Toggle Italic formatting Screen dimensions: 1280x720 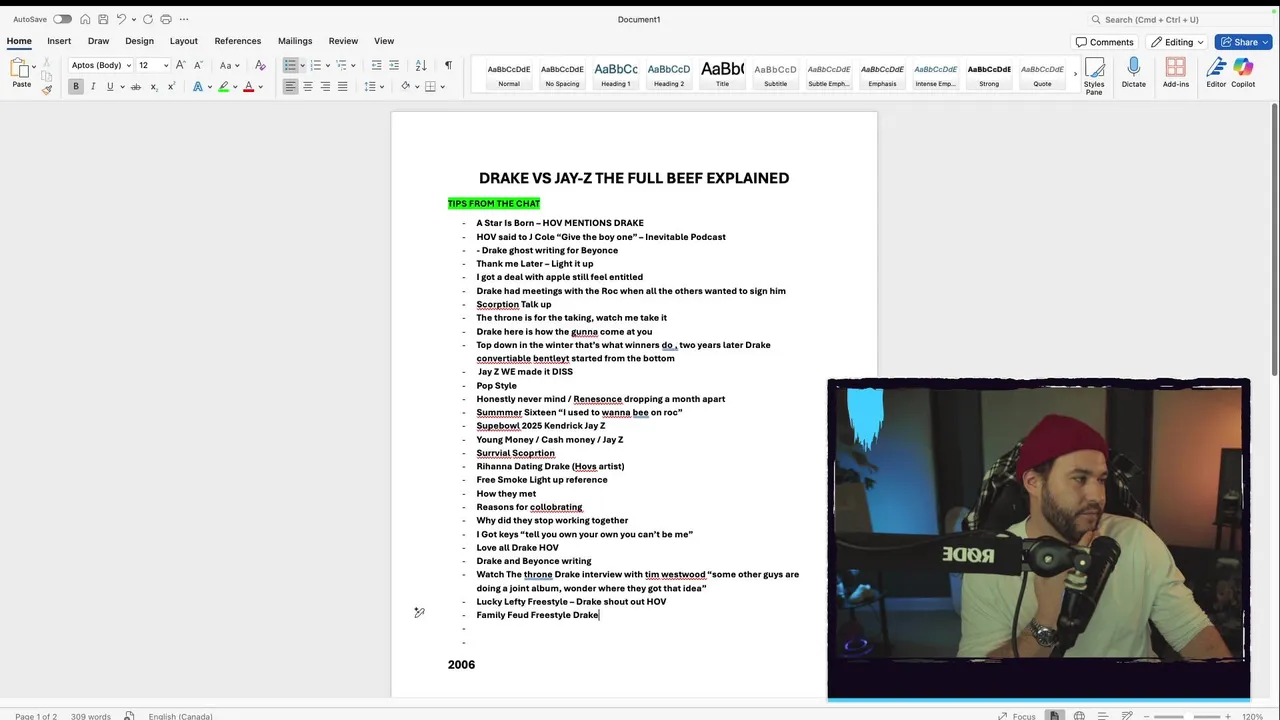(93, 87)
